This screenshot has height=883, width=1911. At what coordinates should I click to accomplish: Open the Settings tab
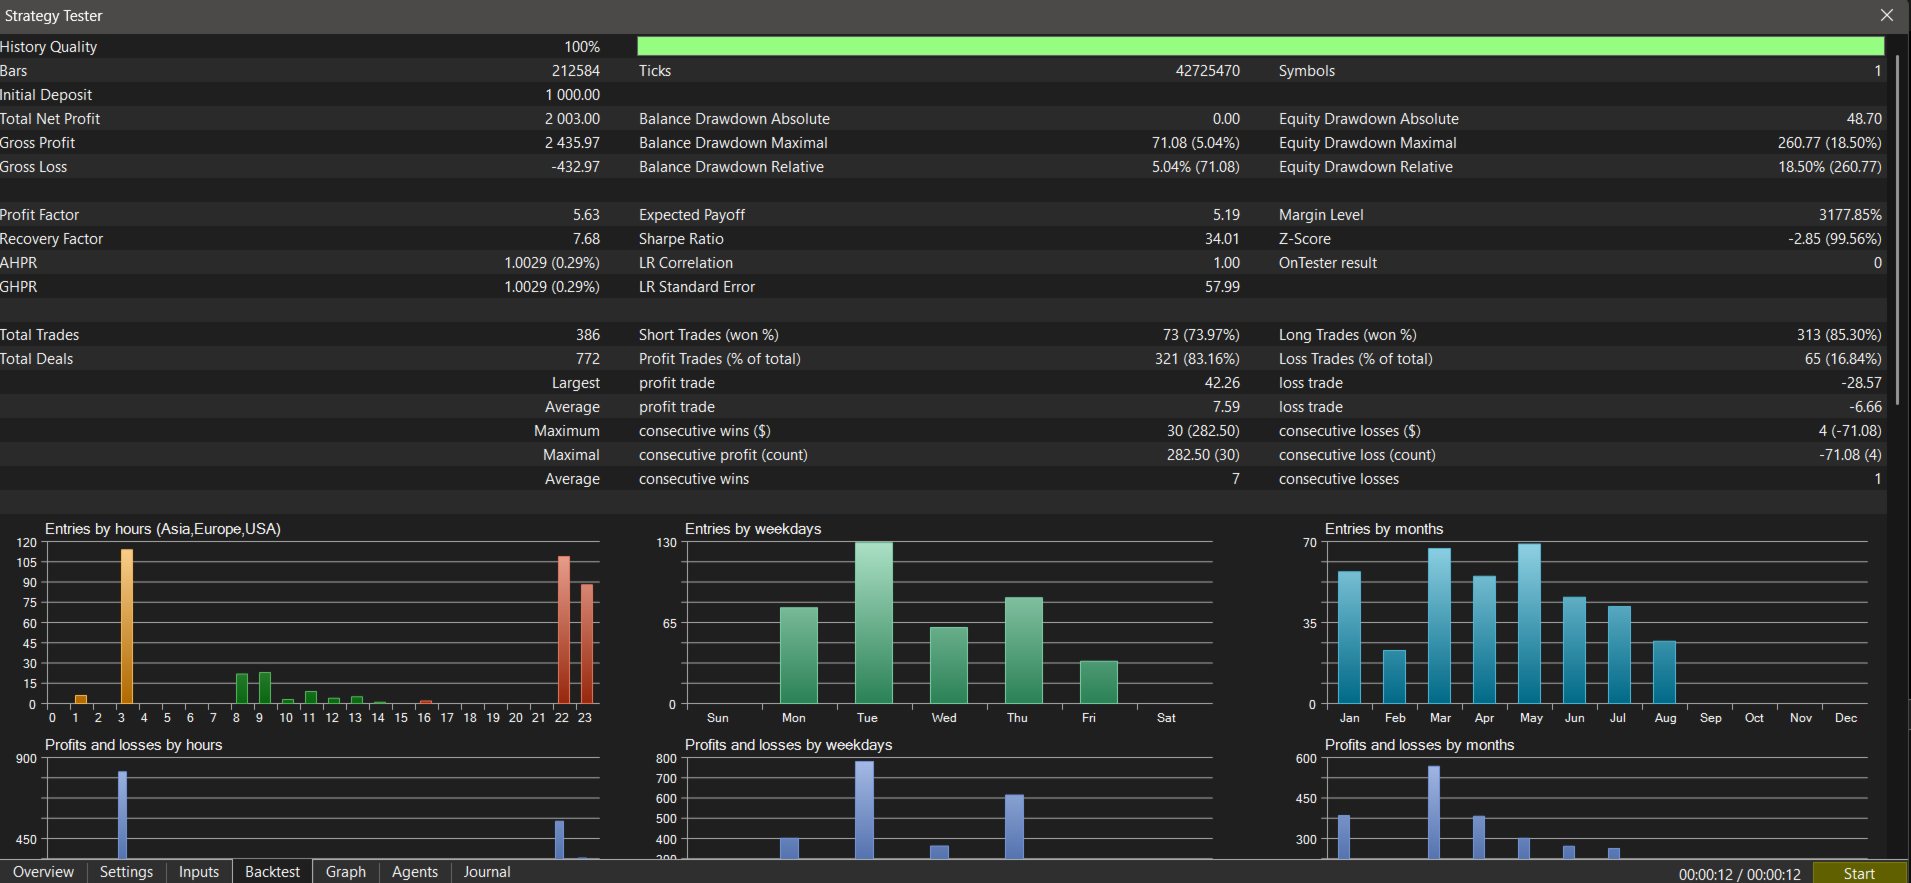click(126, 872)
